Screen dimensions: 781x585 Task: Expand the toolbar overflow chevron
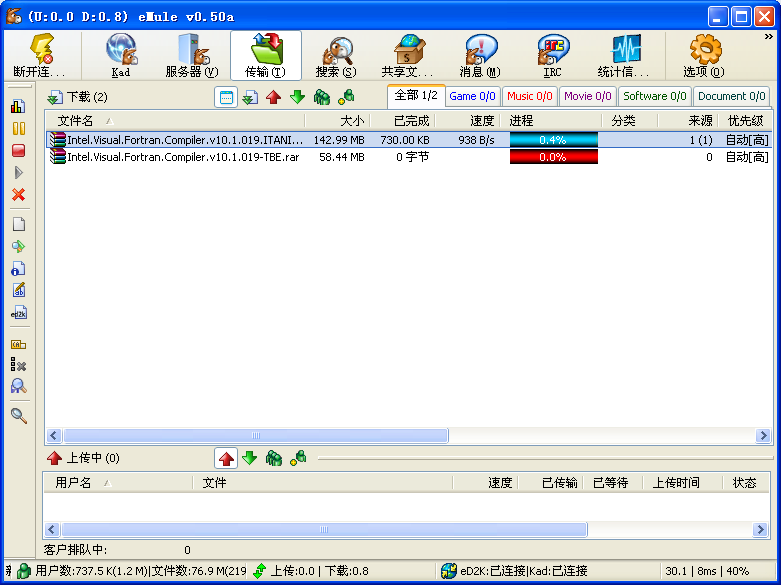(769, 37)
